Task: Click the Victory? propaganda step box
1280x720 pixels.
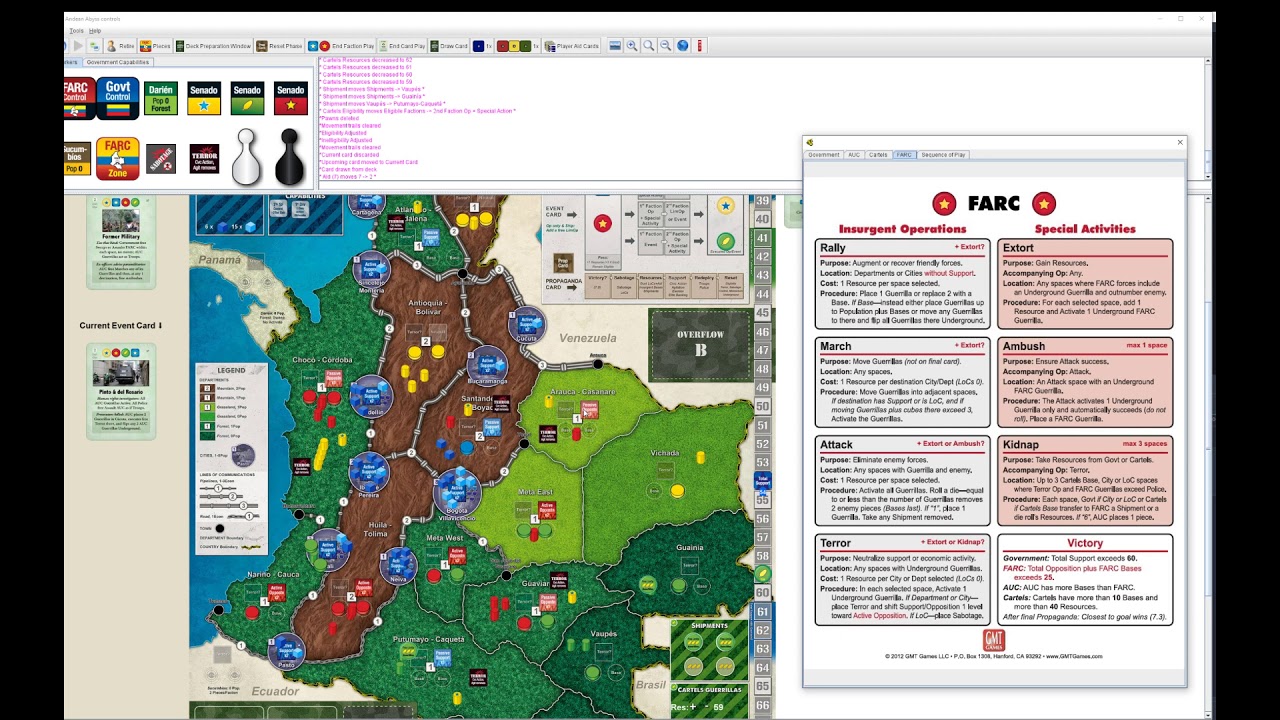Action: coord(597,285)
